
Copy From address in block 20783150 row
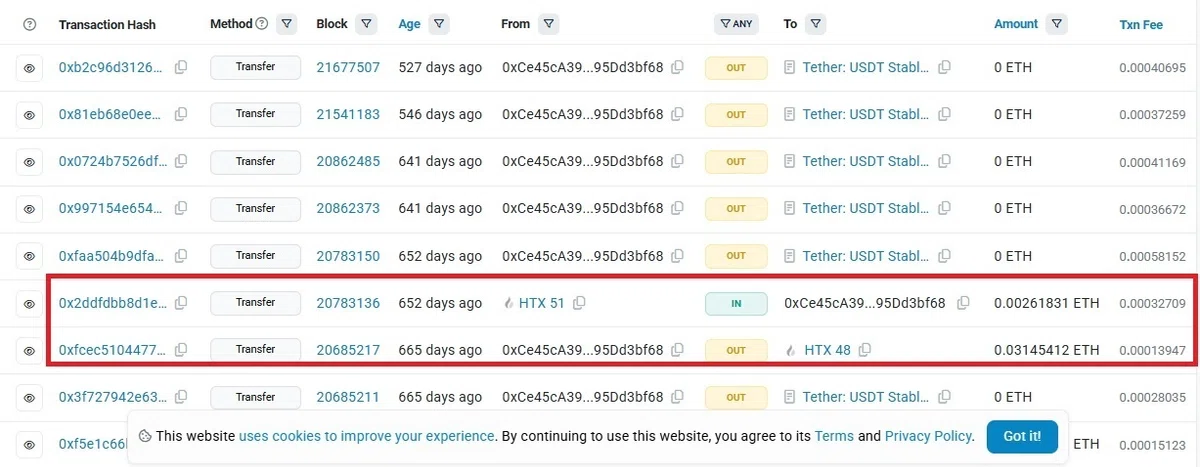(x=678, y=256)
